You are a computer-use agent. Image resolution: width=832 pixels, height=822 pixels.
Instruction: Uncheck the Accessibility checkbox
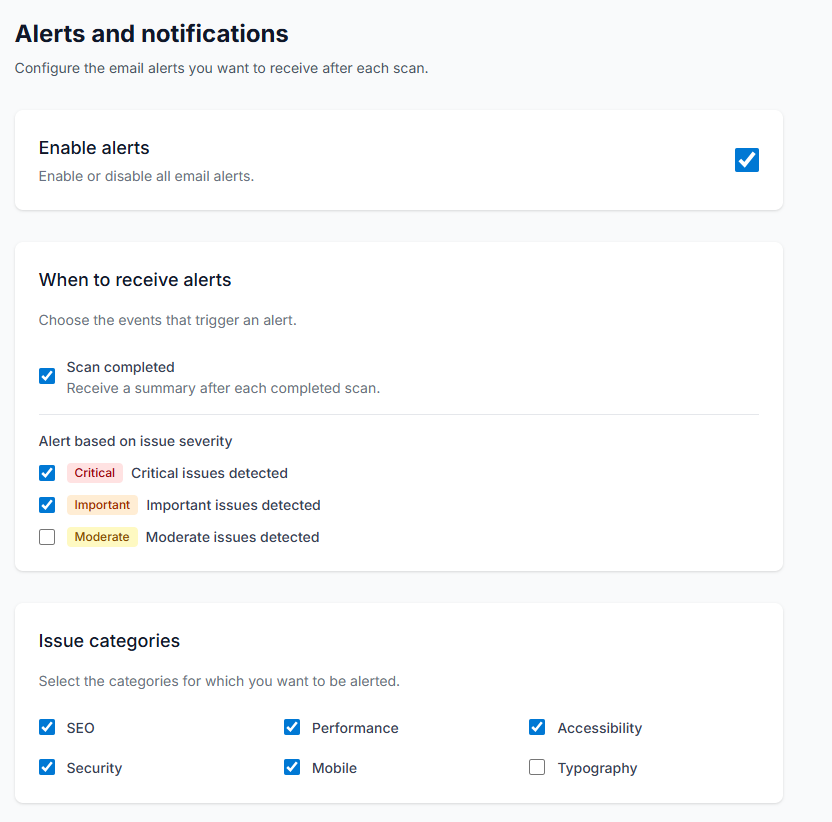[x=537, y=728]
